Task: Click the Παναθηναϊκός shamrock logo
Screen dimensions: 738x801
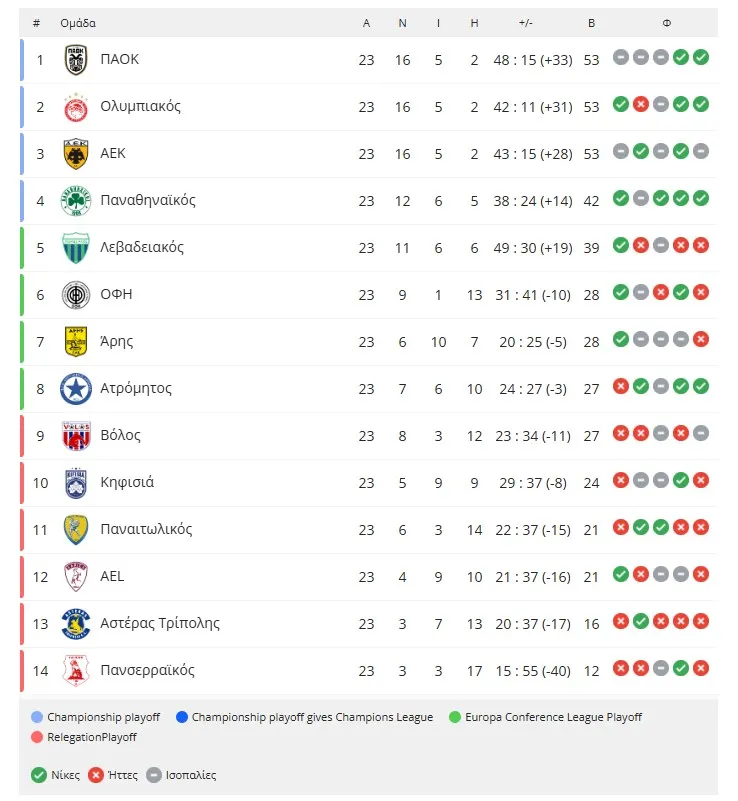Action: coord(76,201)
